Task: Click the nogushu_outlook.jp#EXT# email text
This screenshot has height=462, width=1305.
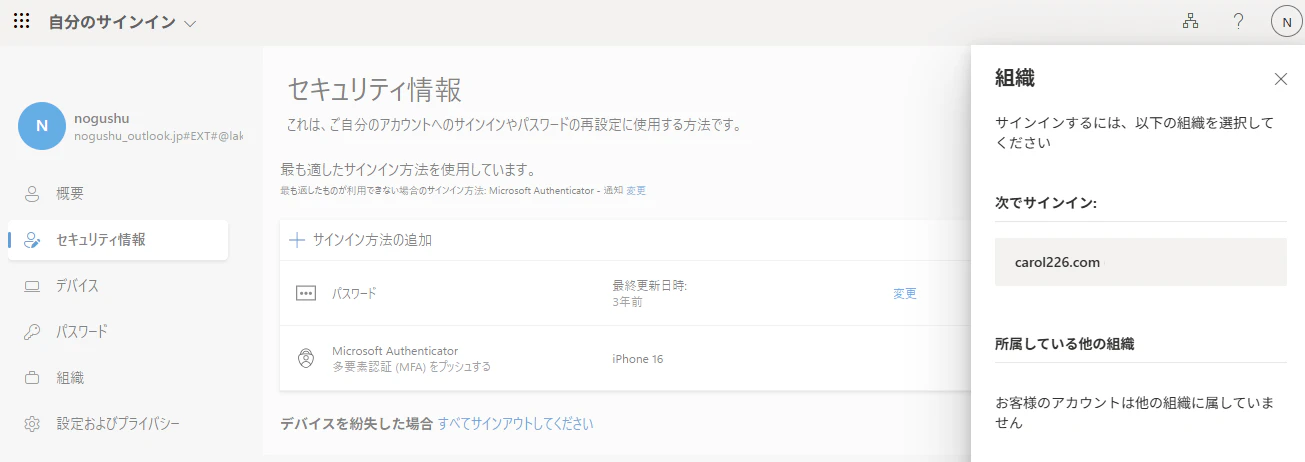Action: [x=158, y=136]
